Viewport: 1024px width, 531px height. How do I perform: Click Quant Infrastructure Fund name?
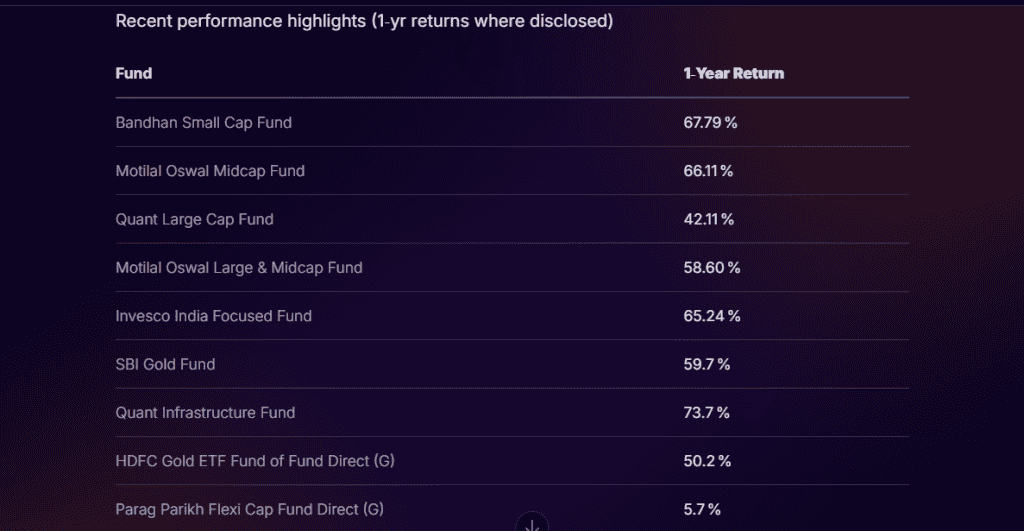point(205,412)
